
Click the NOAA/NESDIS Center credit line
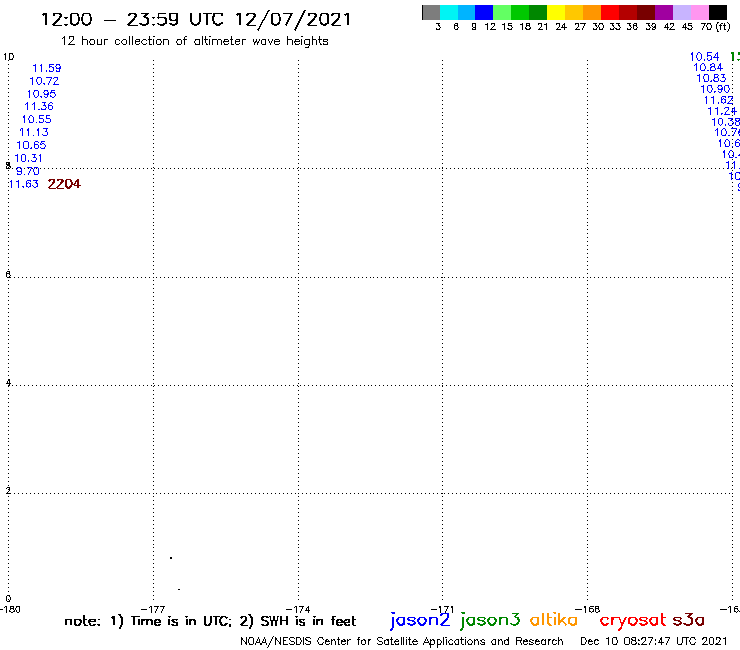coord(402,642)
